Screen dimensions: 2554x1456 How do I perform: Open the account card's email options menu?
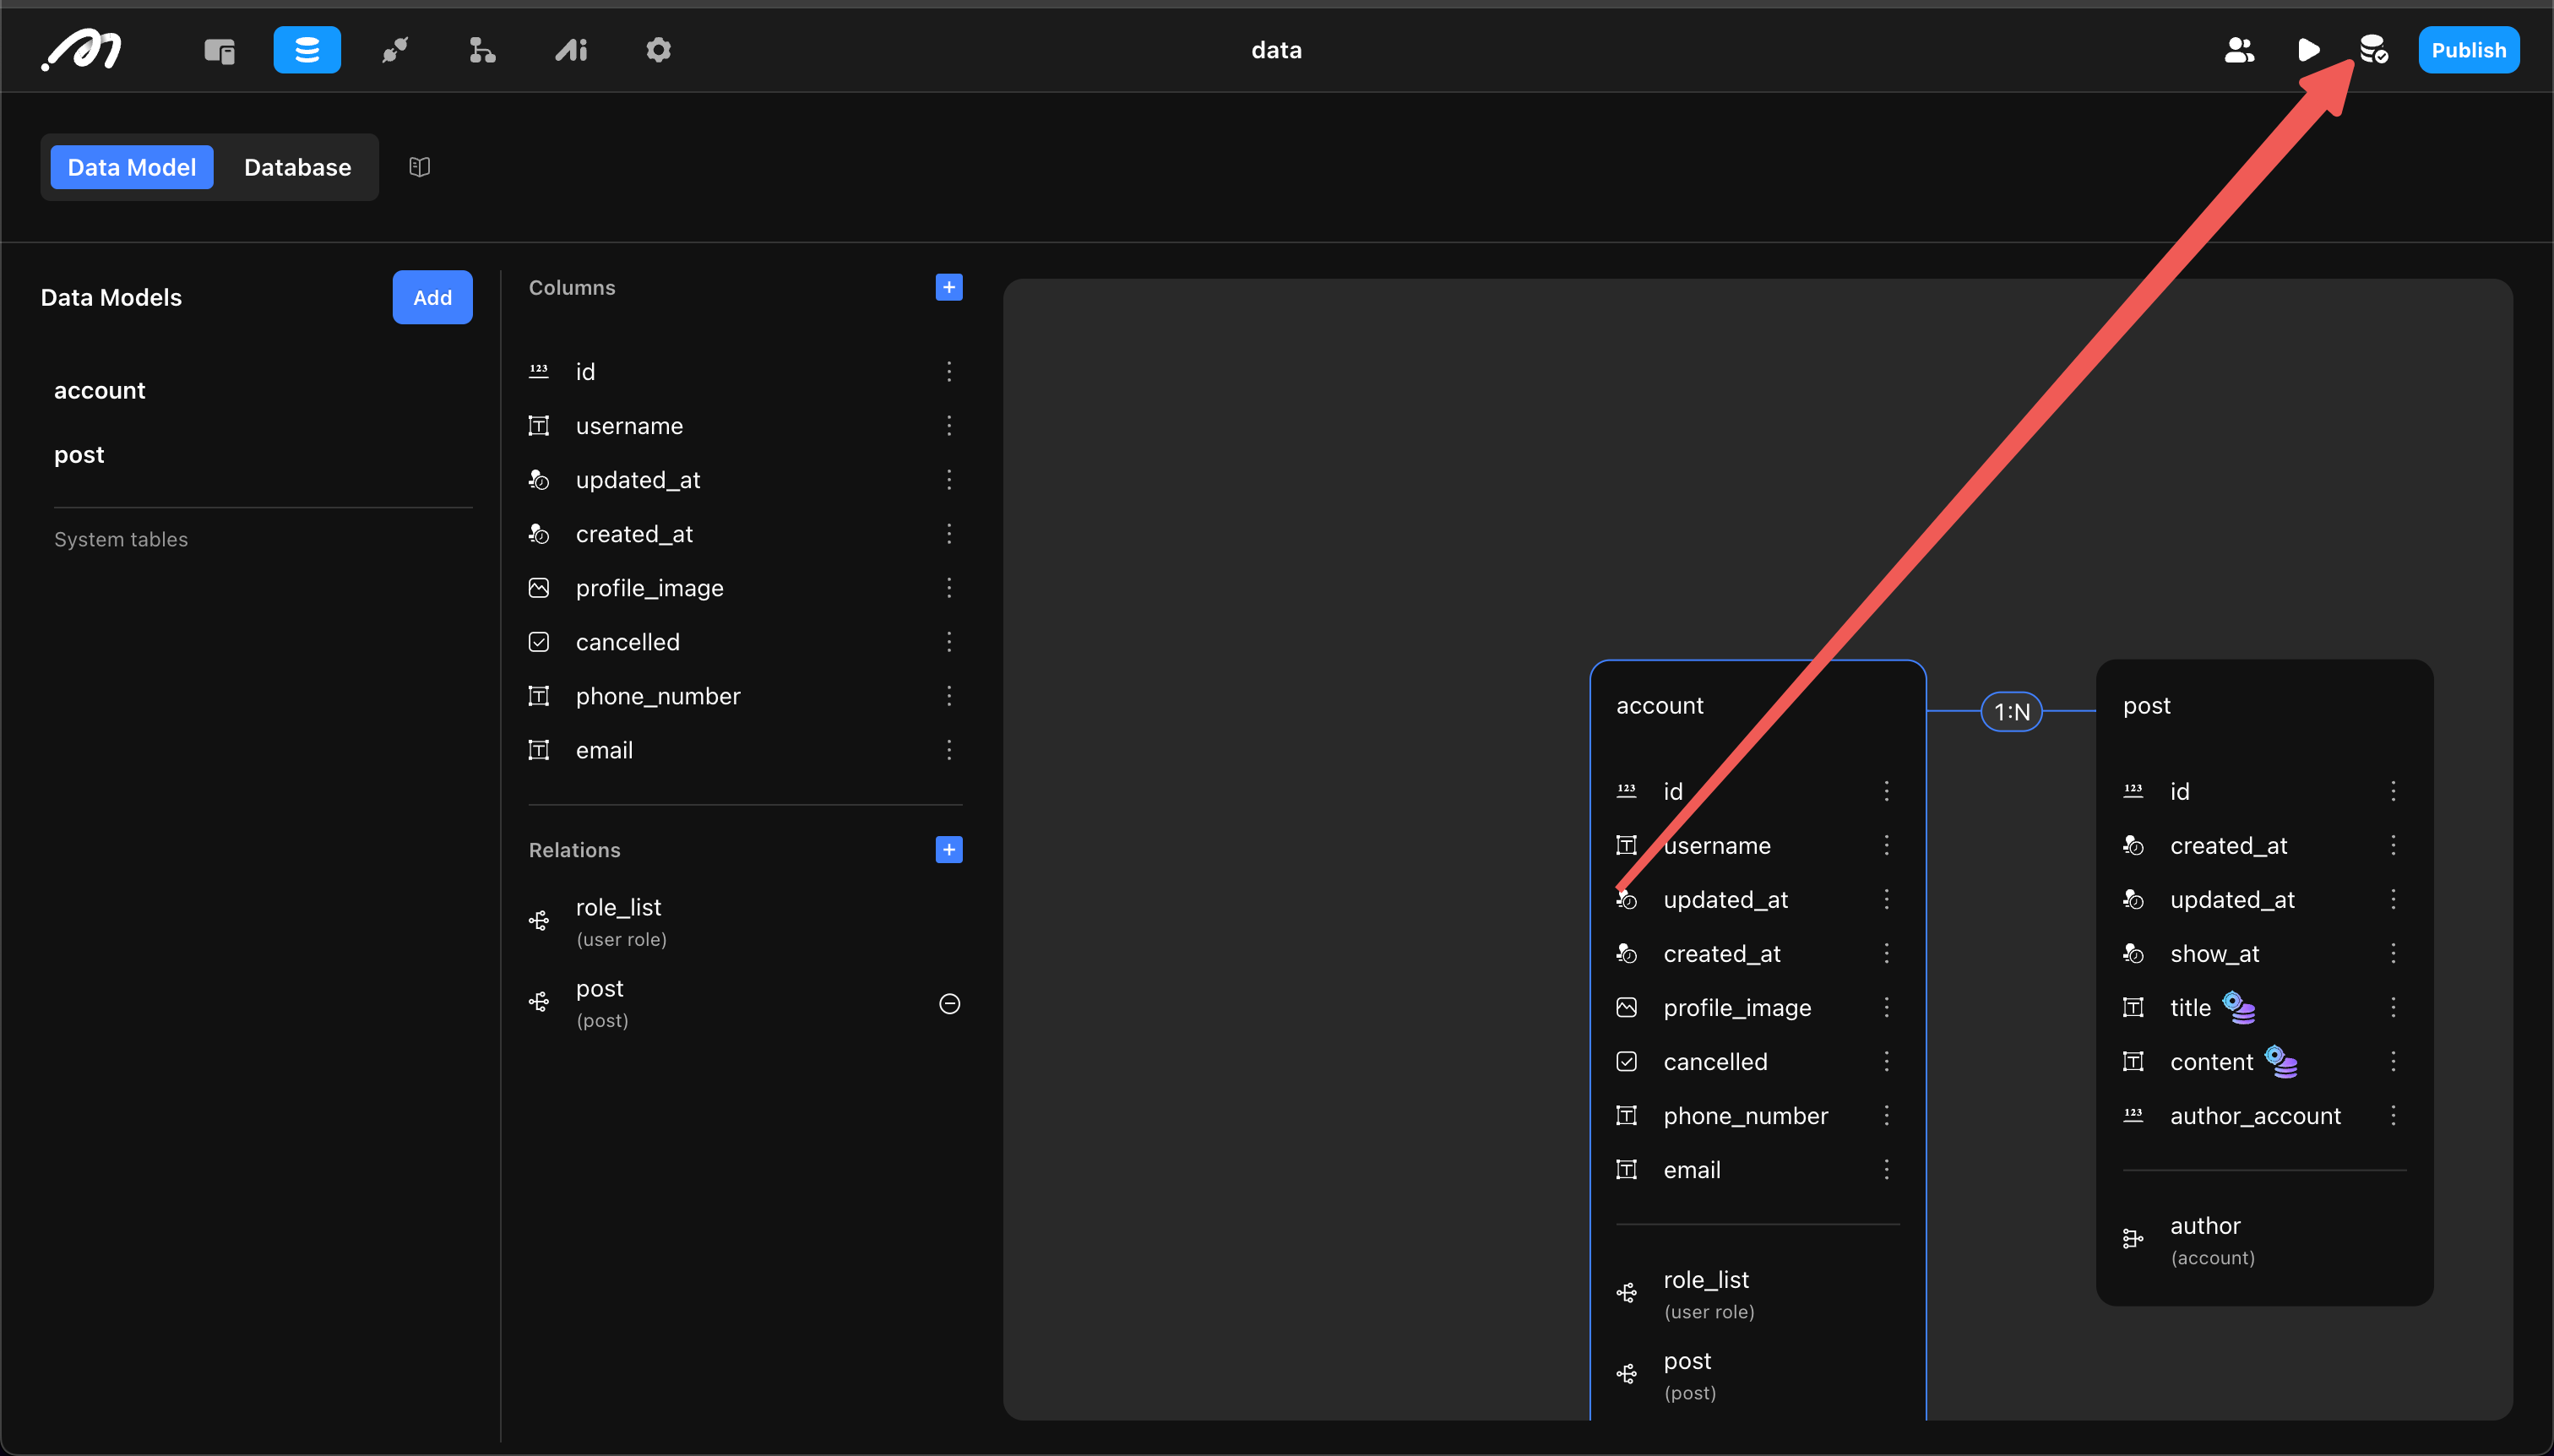[1887, 1169]
